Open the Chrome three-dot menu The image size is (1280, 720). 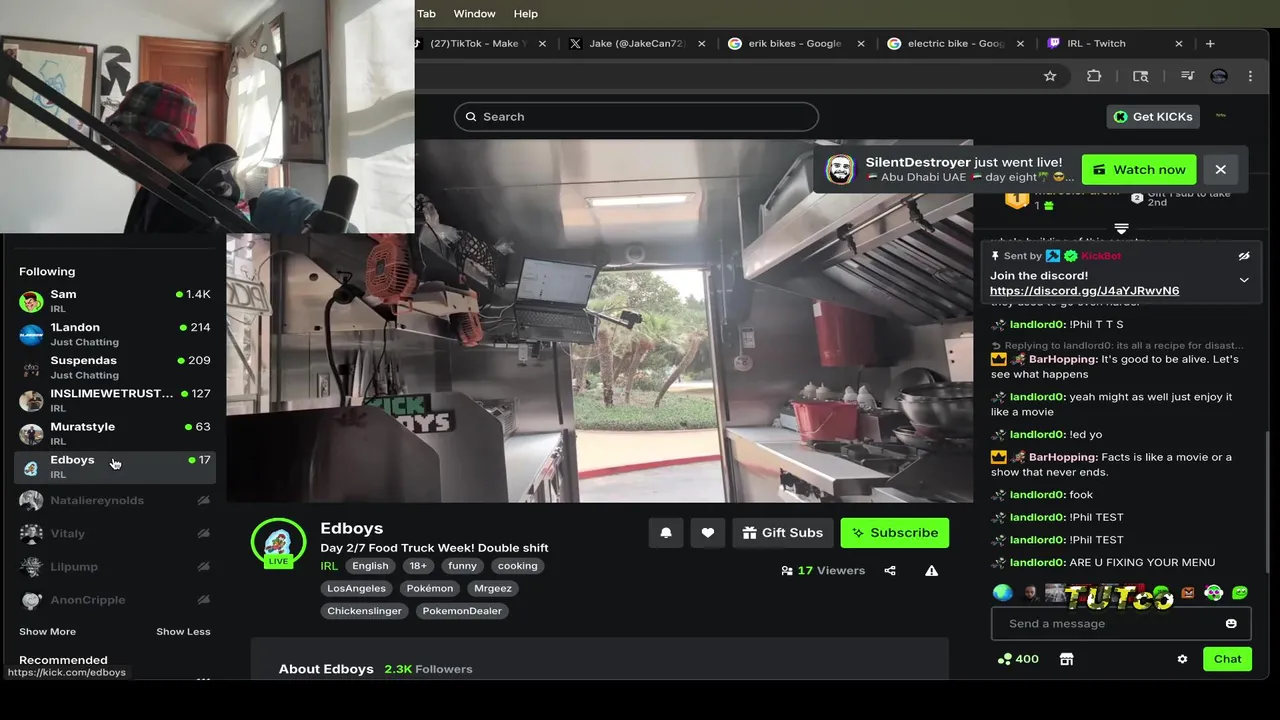[x=1250, y=76]
